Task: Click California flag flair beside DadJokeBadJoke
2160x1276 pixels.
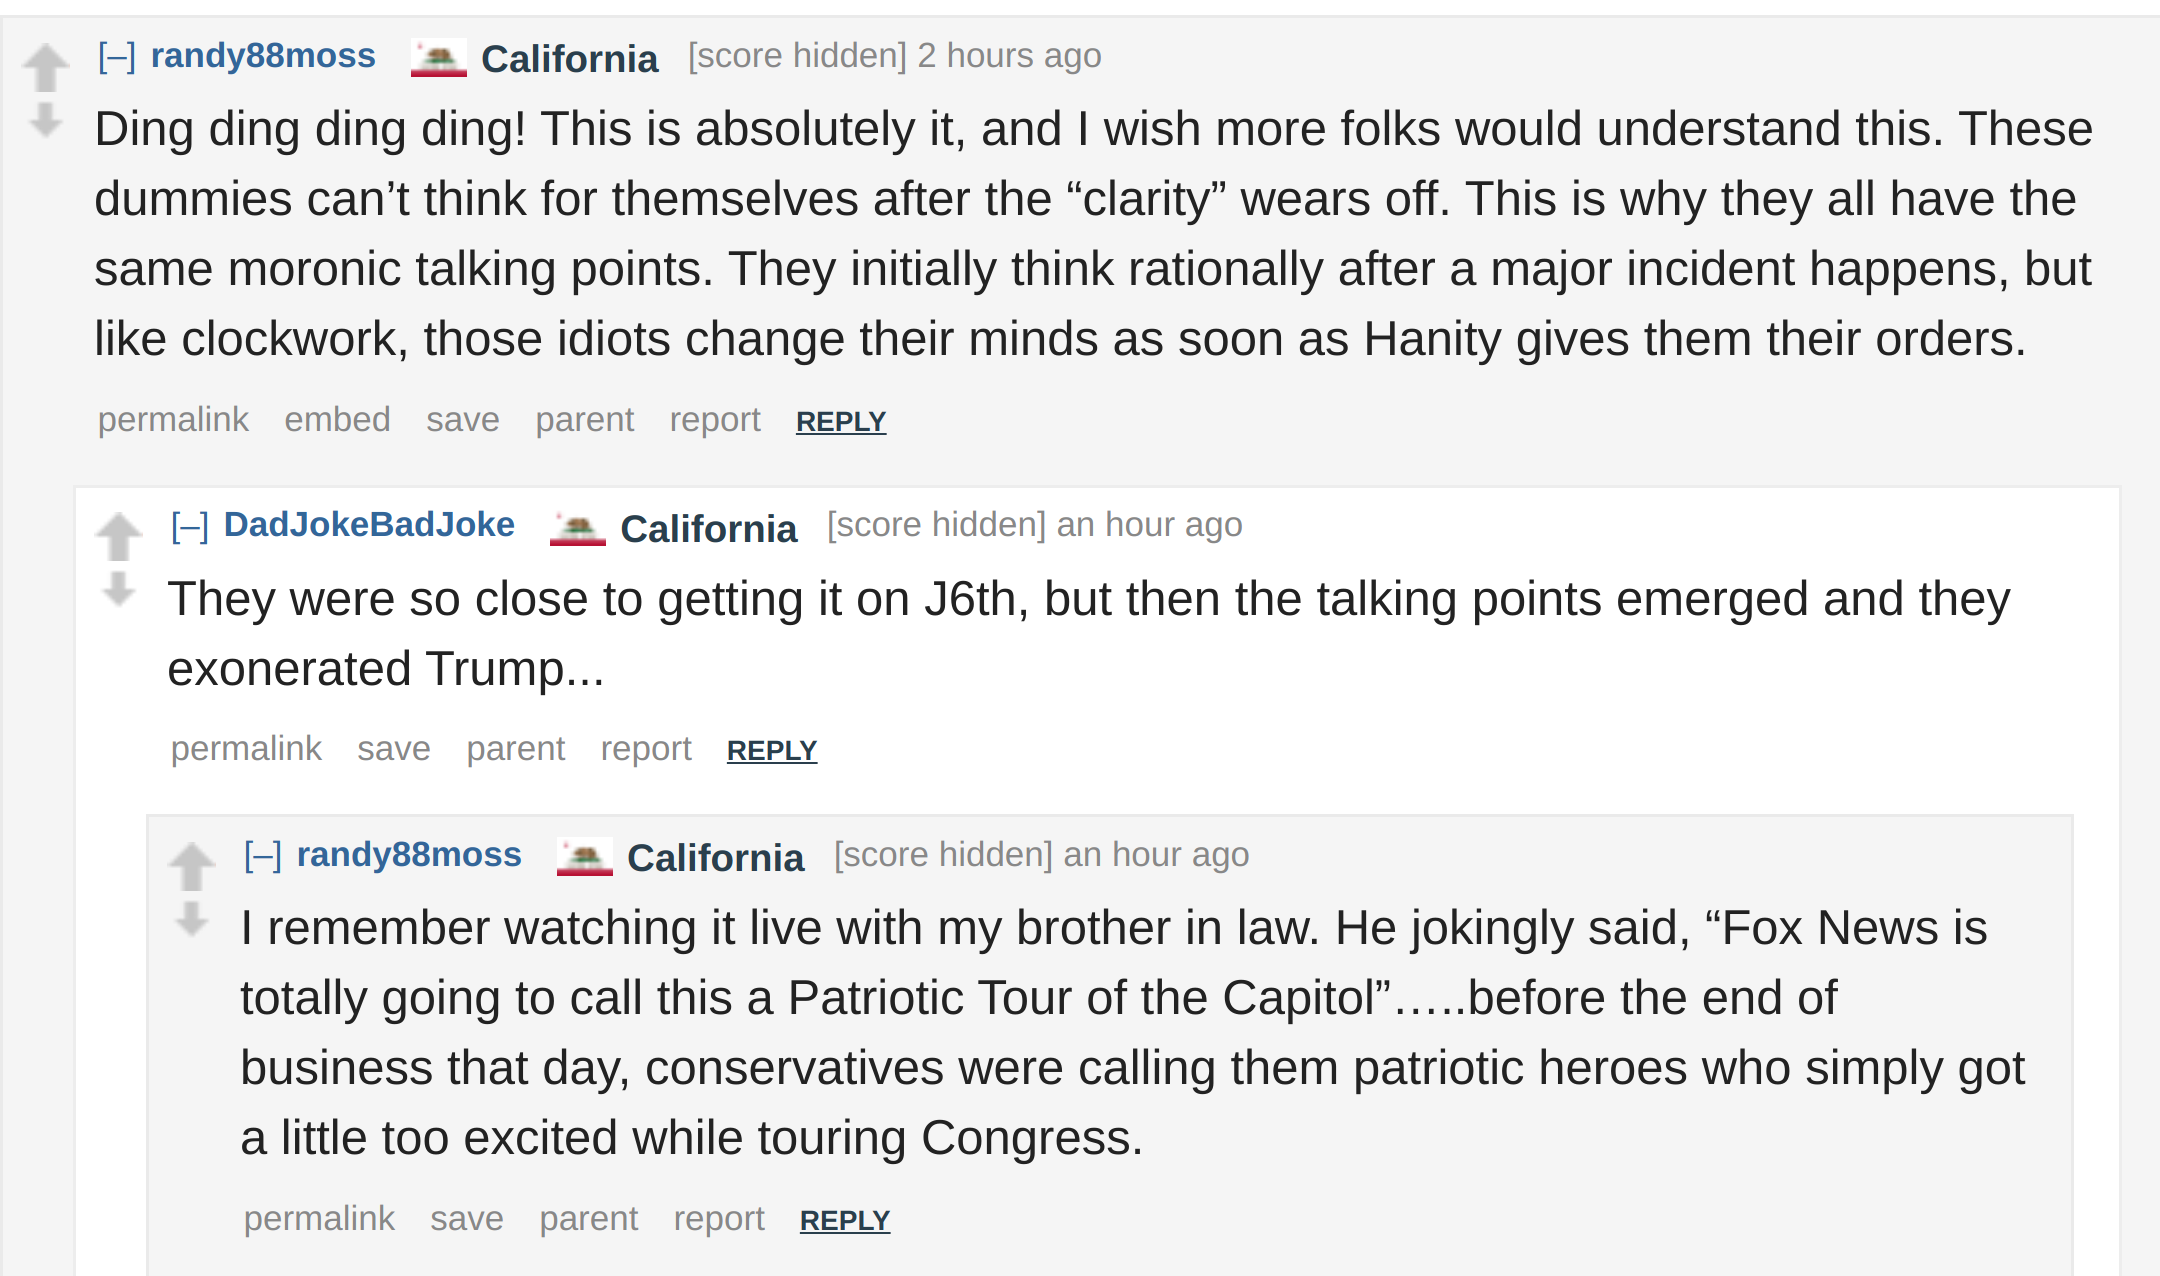Action: point(578,528)
